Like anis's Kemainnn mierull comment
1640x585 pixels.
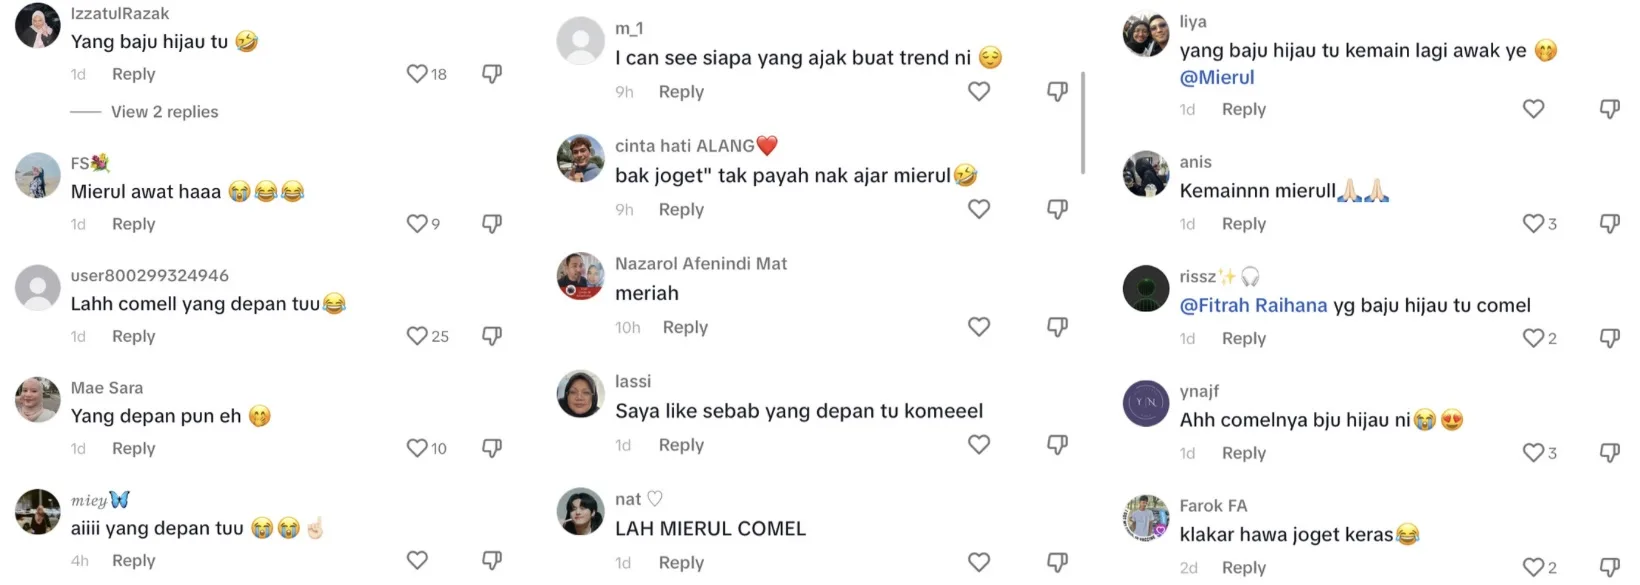(x=1533, y=224)
